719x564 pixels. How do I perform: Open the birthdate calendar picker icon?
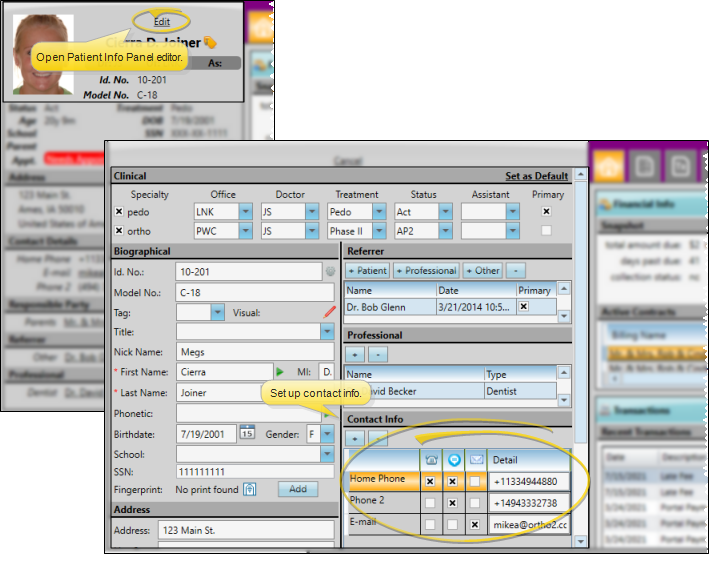[246, 434]
